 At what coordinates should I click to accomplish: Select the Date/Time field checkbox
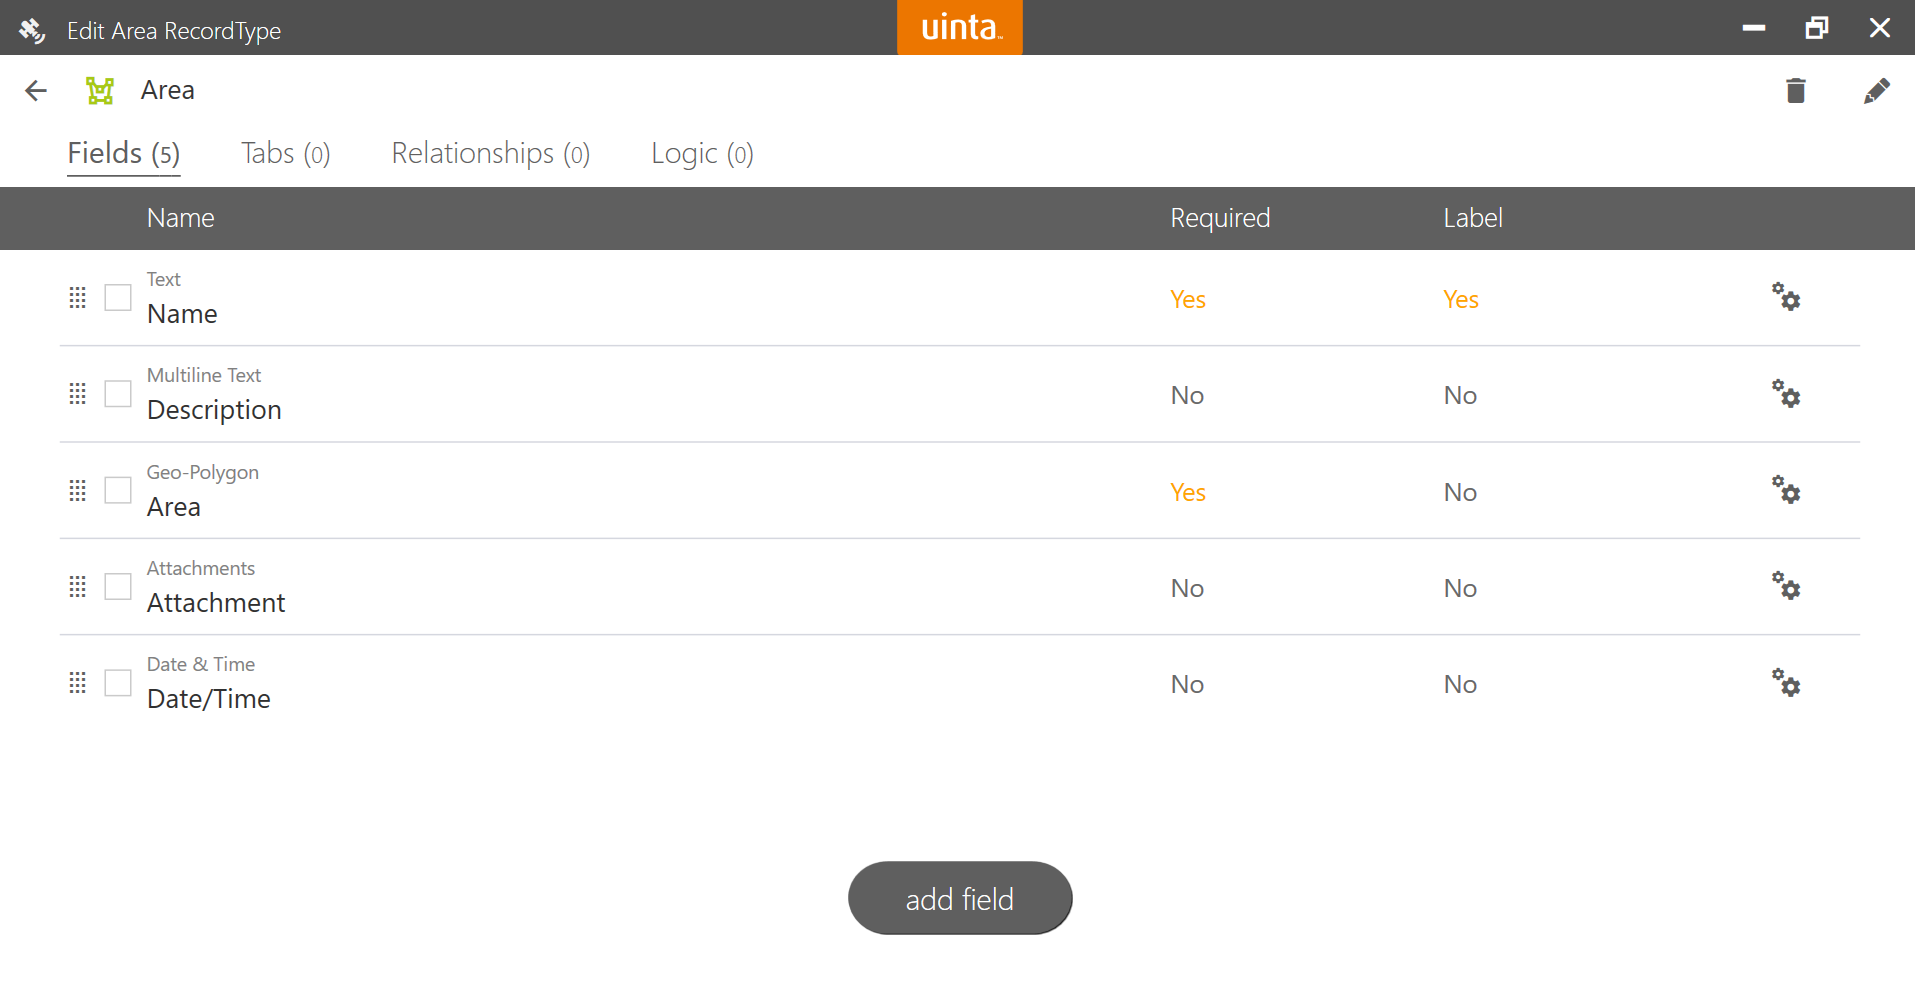coord(118,683)
